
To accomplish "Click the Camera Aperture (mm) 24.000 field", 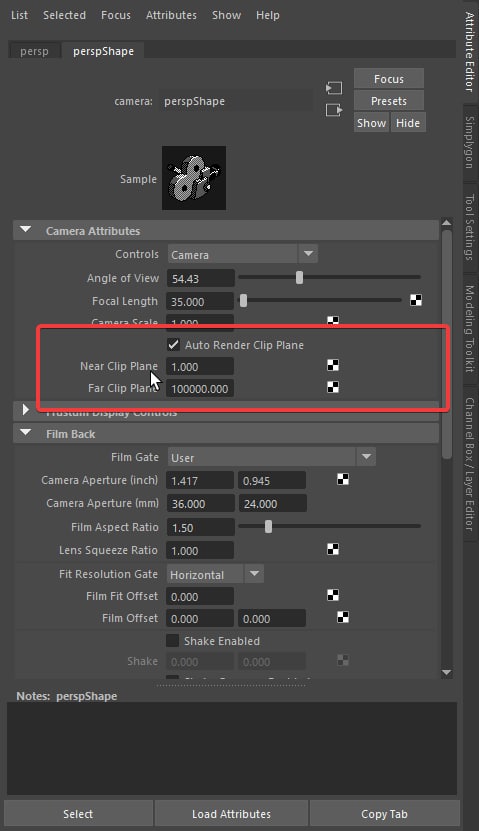I will tap(272, 503).
